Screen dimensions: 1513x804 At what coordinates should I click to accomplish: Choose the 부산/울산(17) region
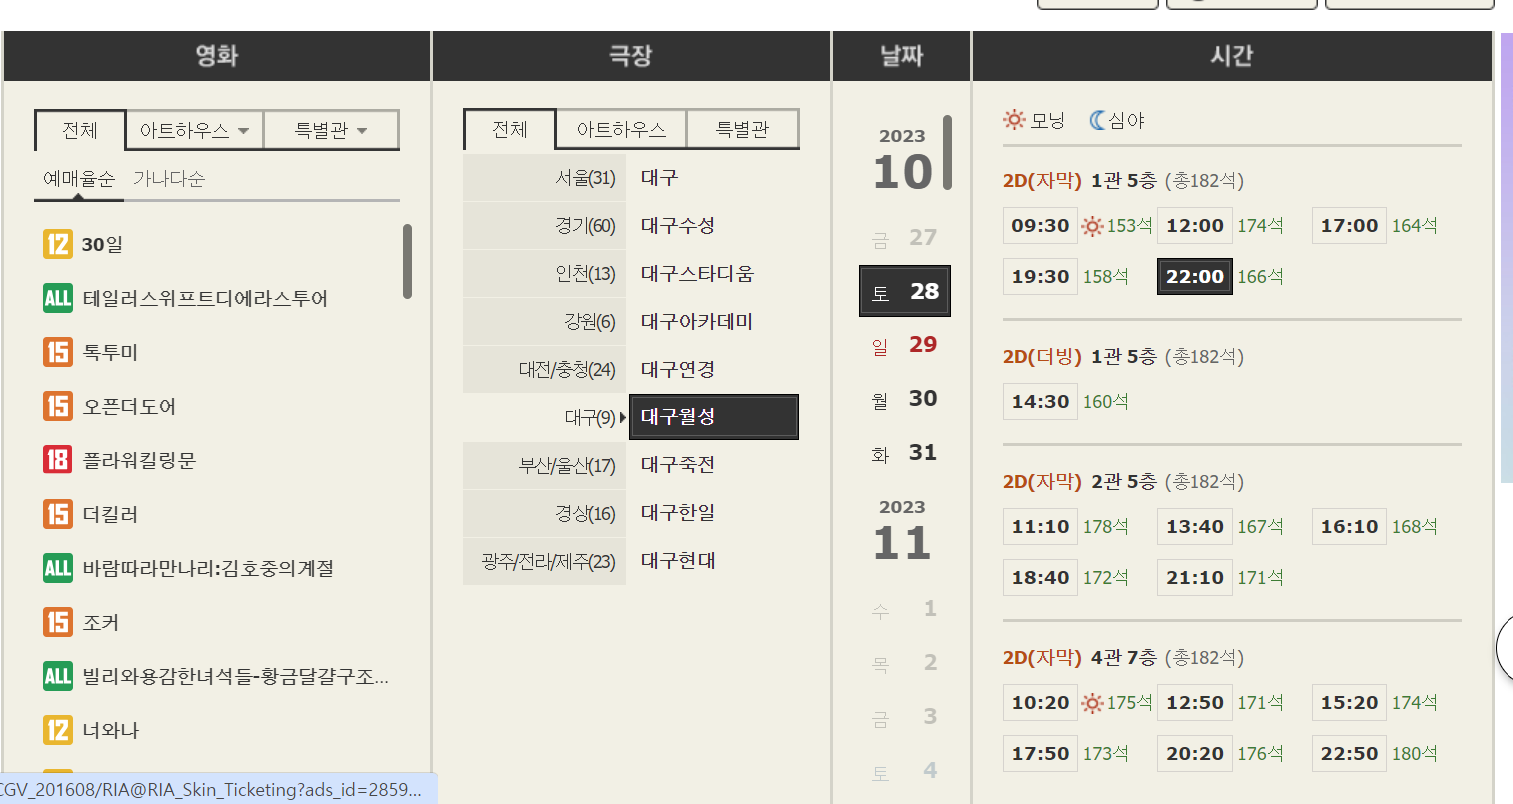[544, 465]
